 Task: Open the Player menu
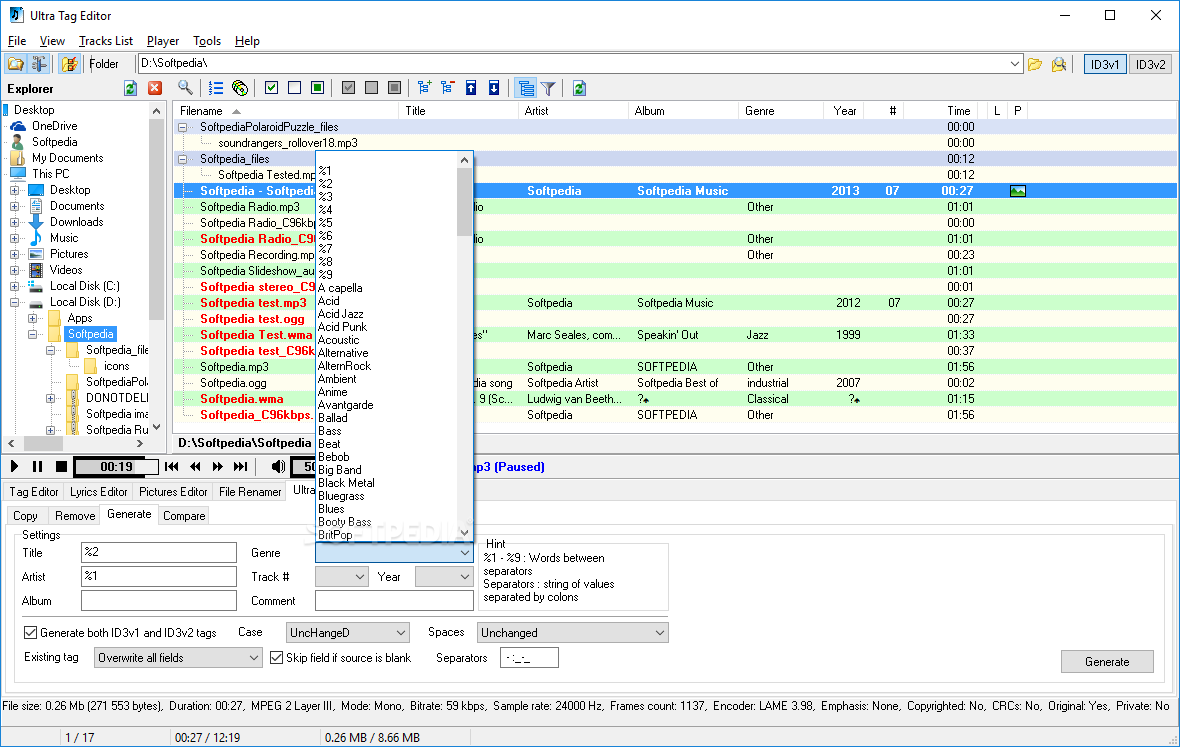[x=163, y=41]
